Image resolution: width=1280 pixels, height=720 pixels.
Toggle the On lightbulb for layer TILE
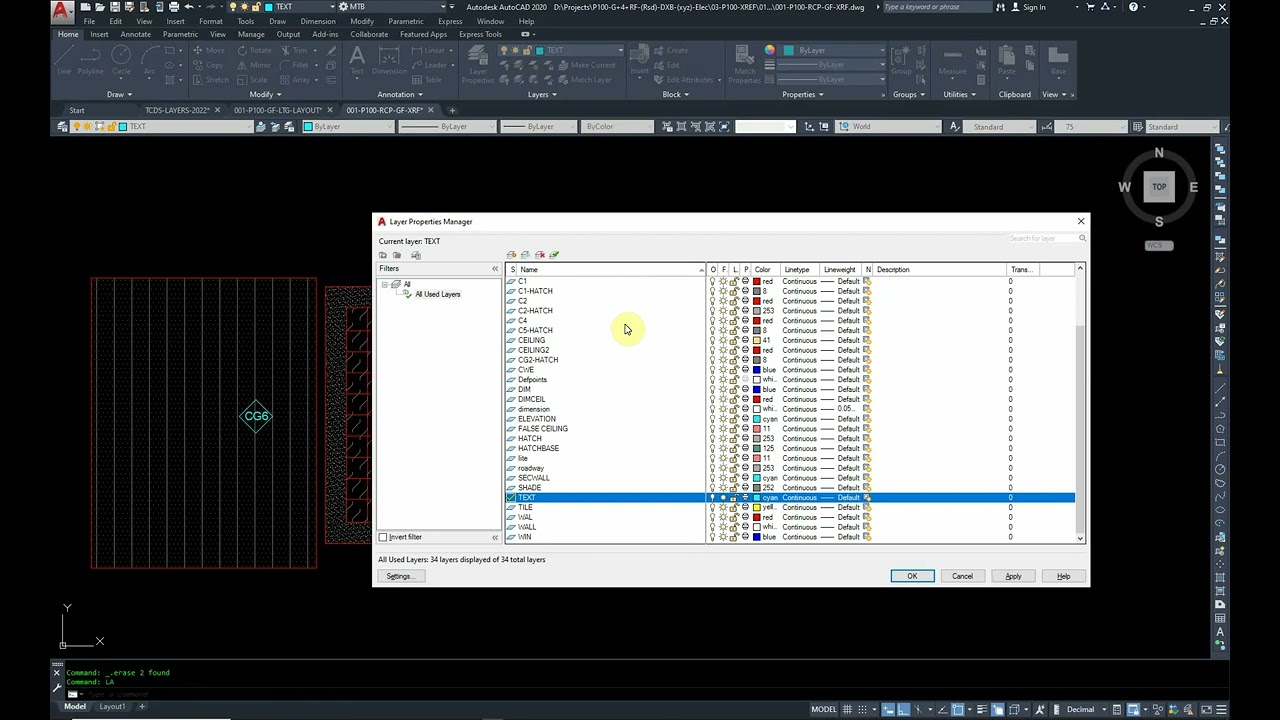(713, 507)
